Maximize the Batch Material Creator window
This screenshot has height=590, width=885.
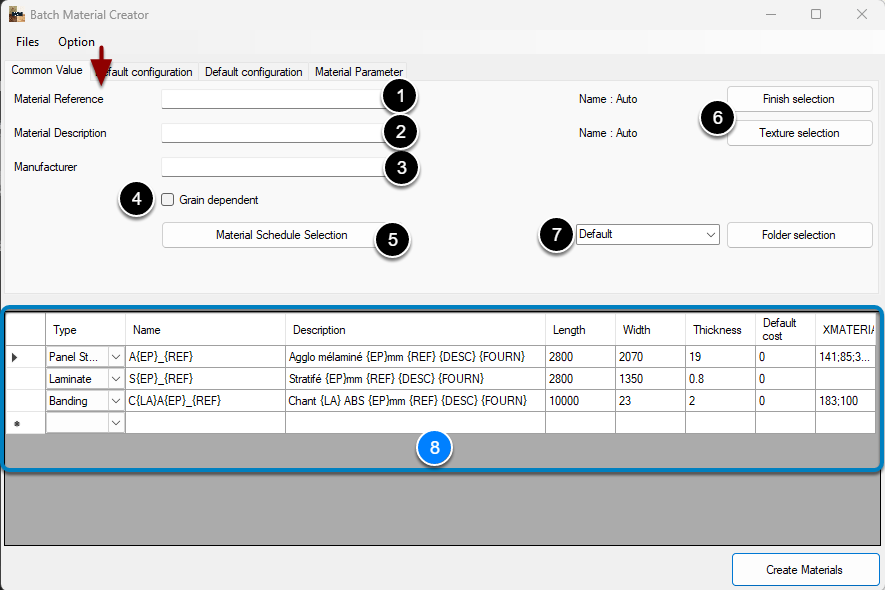pos(816,14)
